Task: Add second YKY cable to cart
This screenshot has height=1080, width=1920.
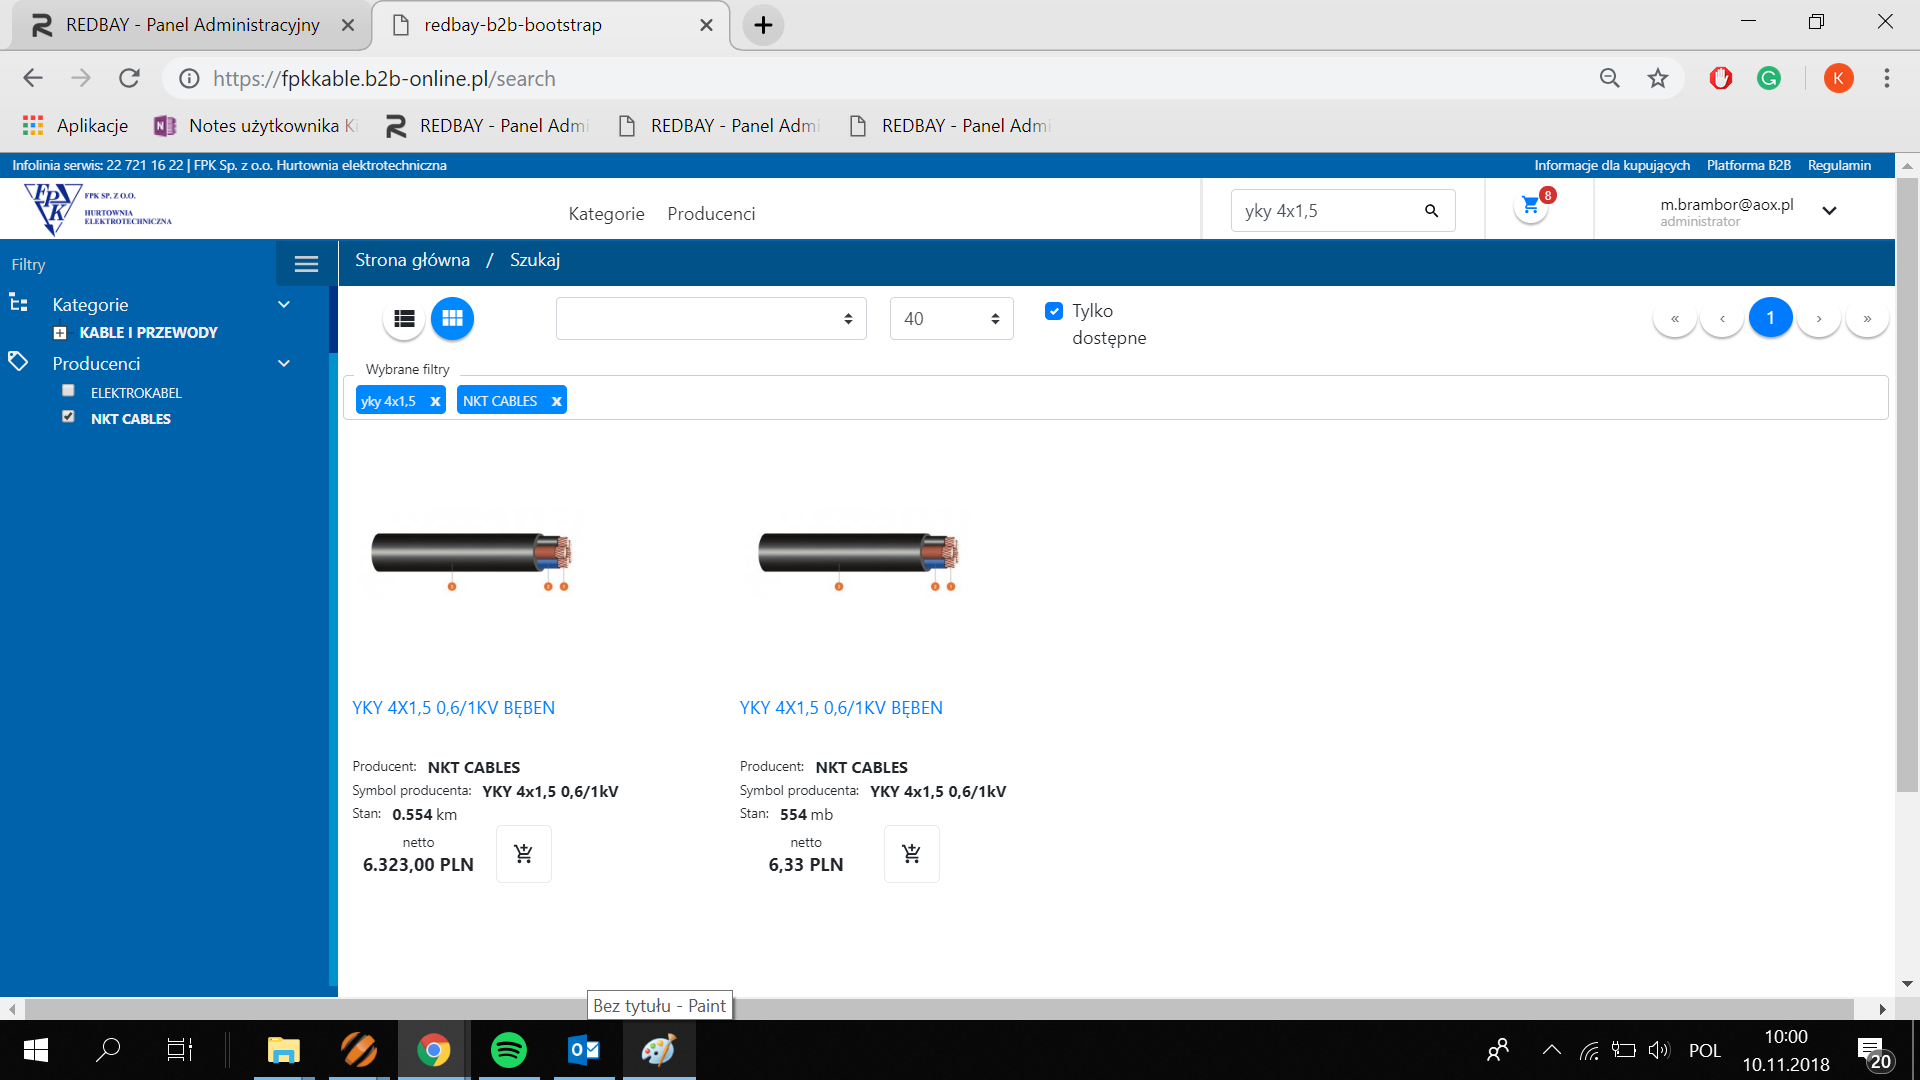Action: point(911,854)
